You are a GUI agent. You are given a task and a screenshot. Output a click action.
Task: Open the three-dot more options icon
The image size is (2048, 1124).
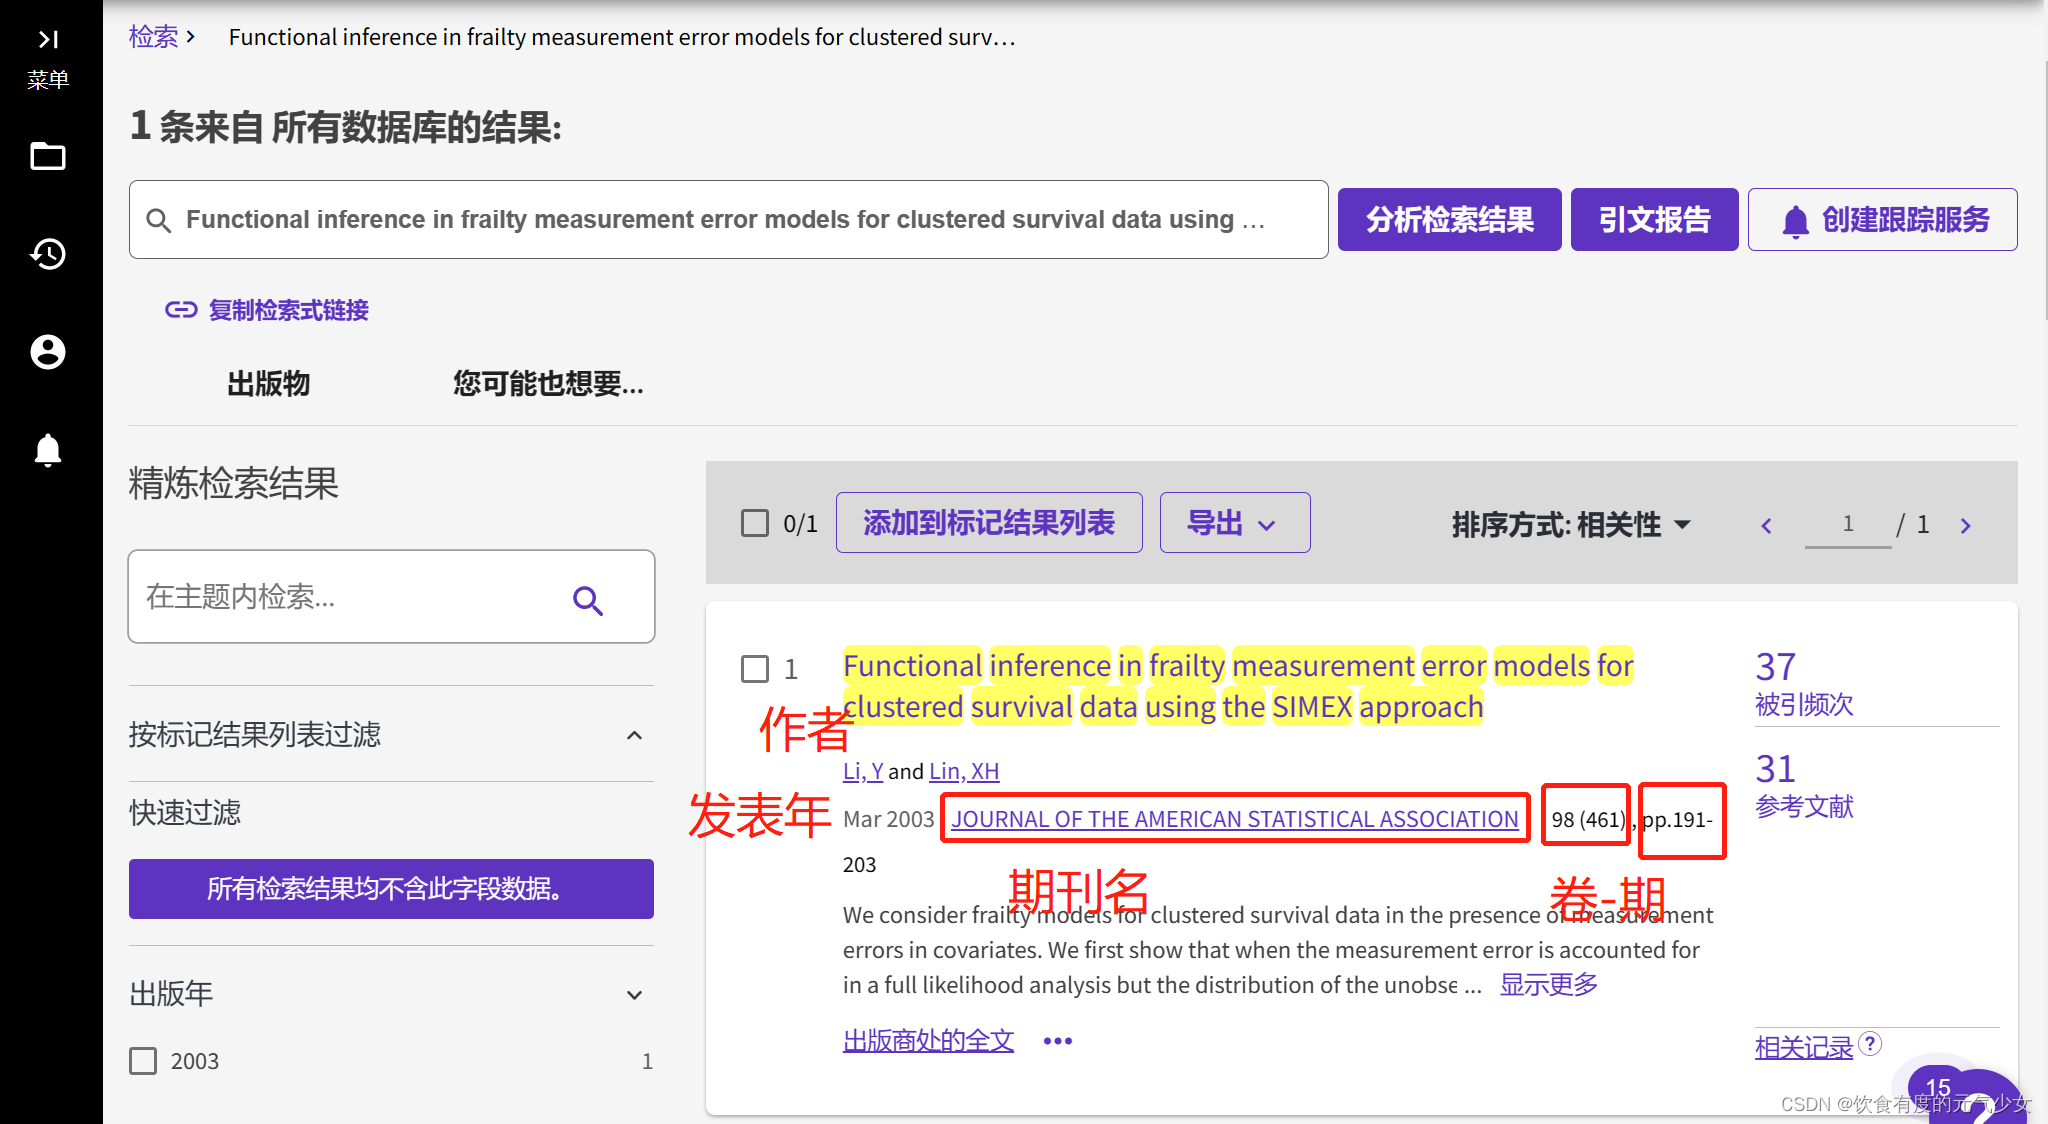pyautogui.click(x=1057, y=1041)
